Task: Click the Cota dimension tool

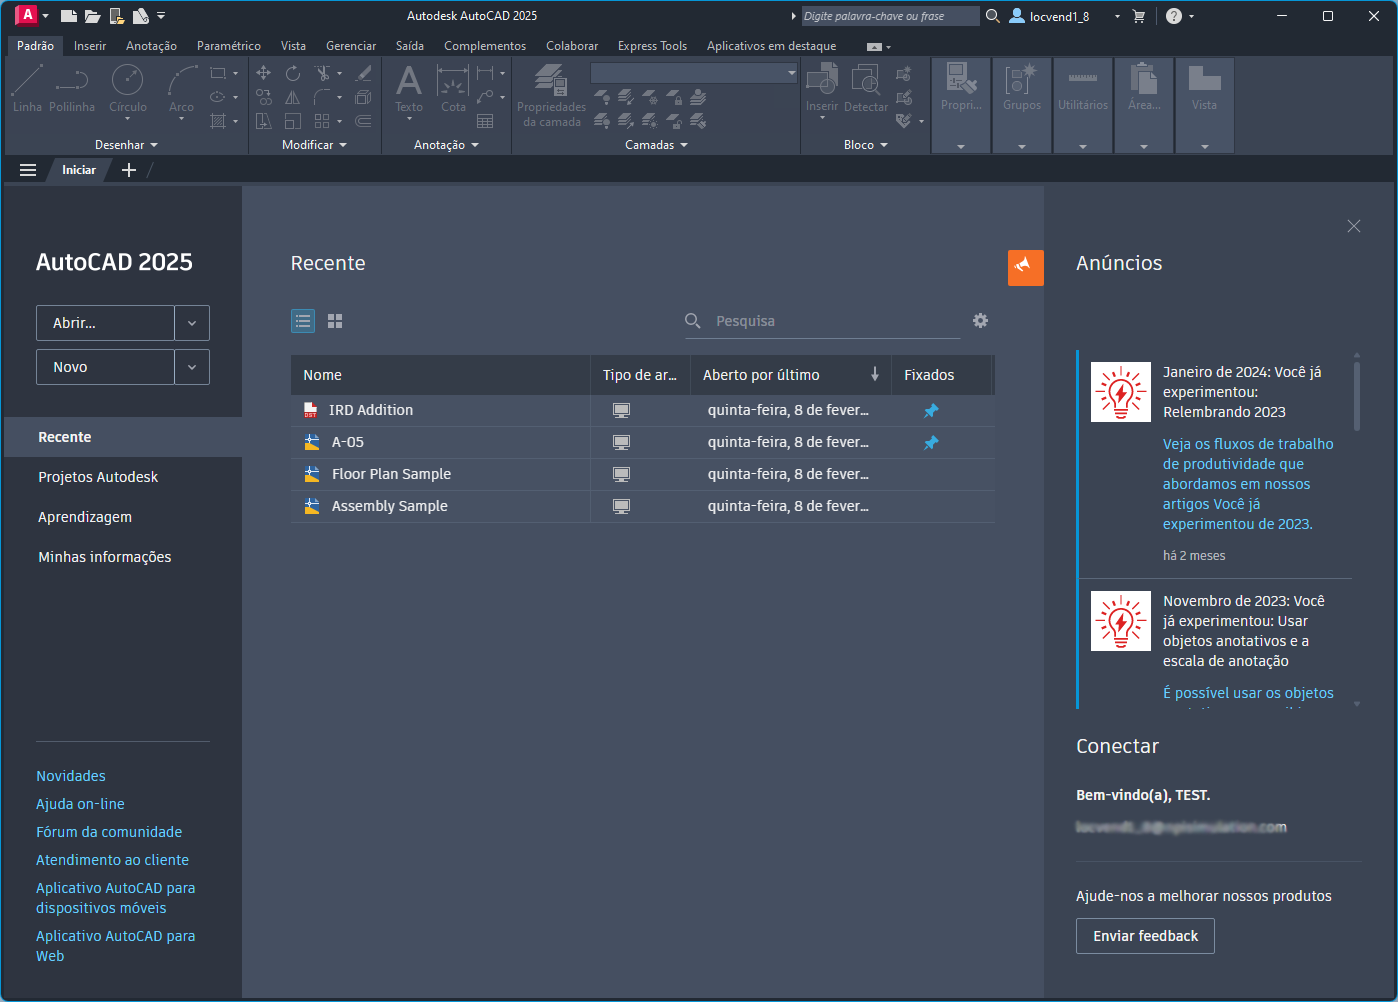Action: tap(453, 88)
